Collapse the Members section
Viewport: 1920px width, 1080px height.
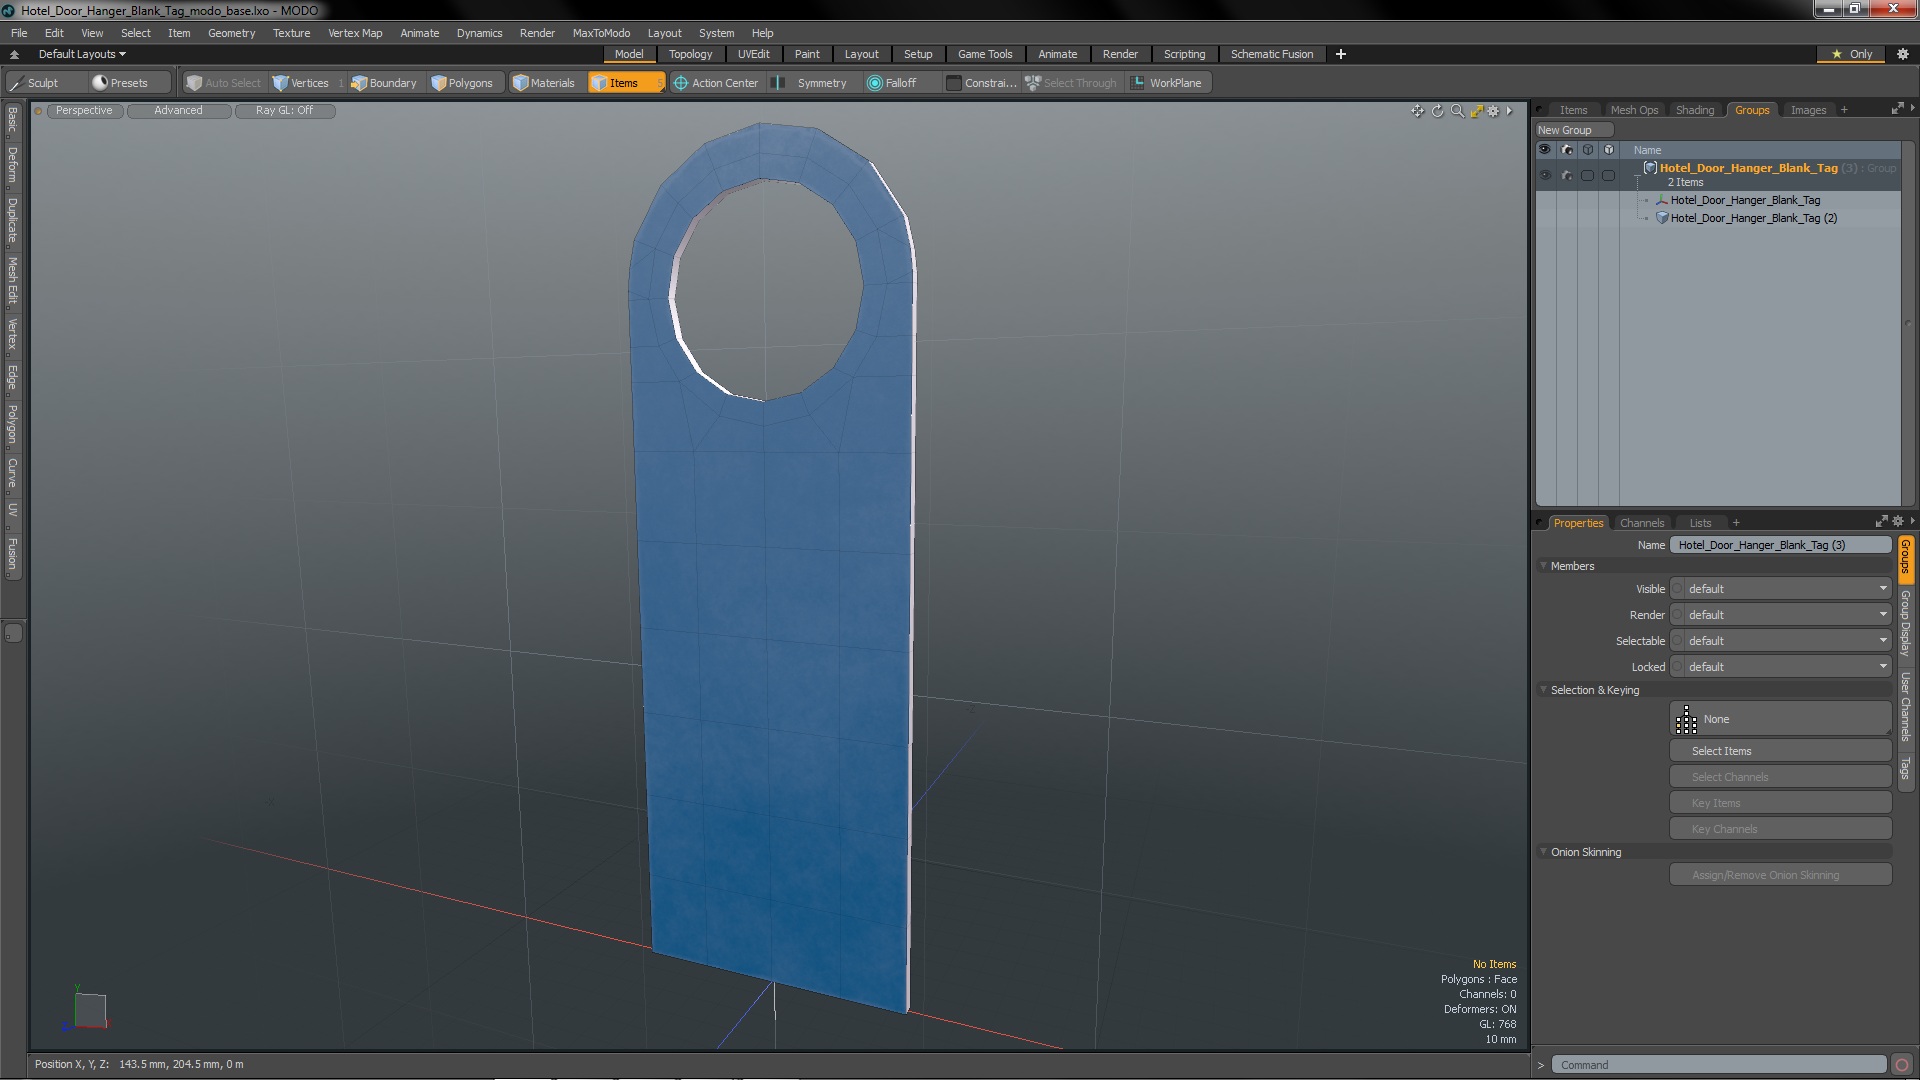coord(1543,566)
